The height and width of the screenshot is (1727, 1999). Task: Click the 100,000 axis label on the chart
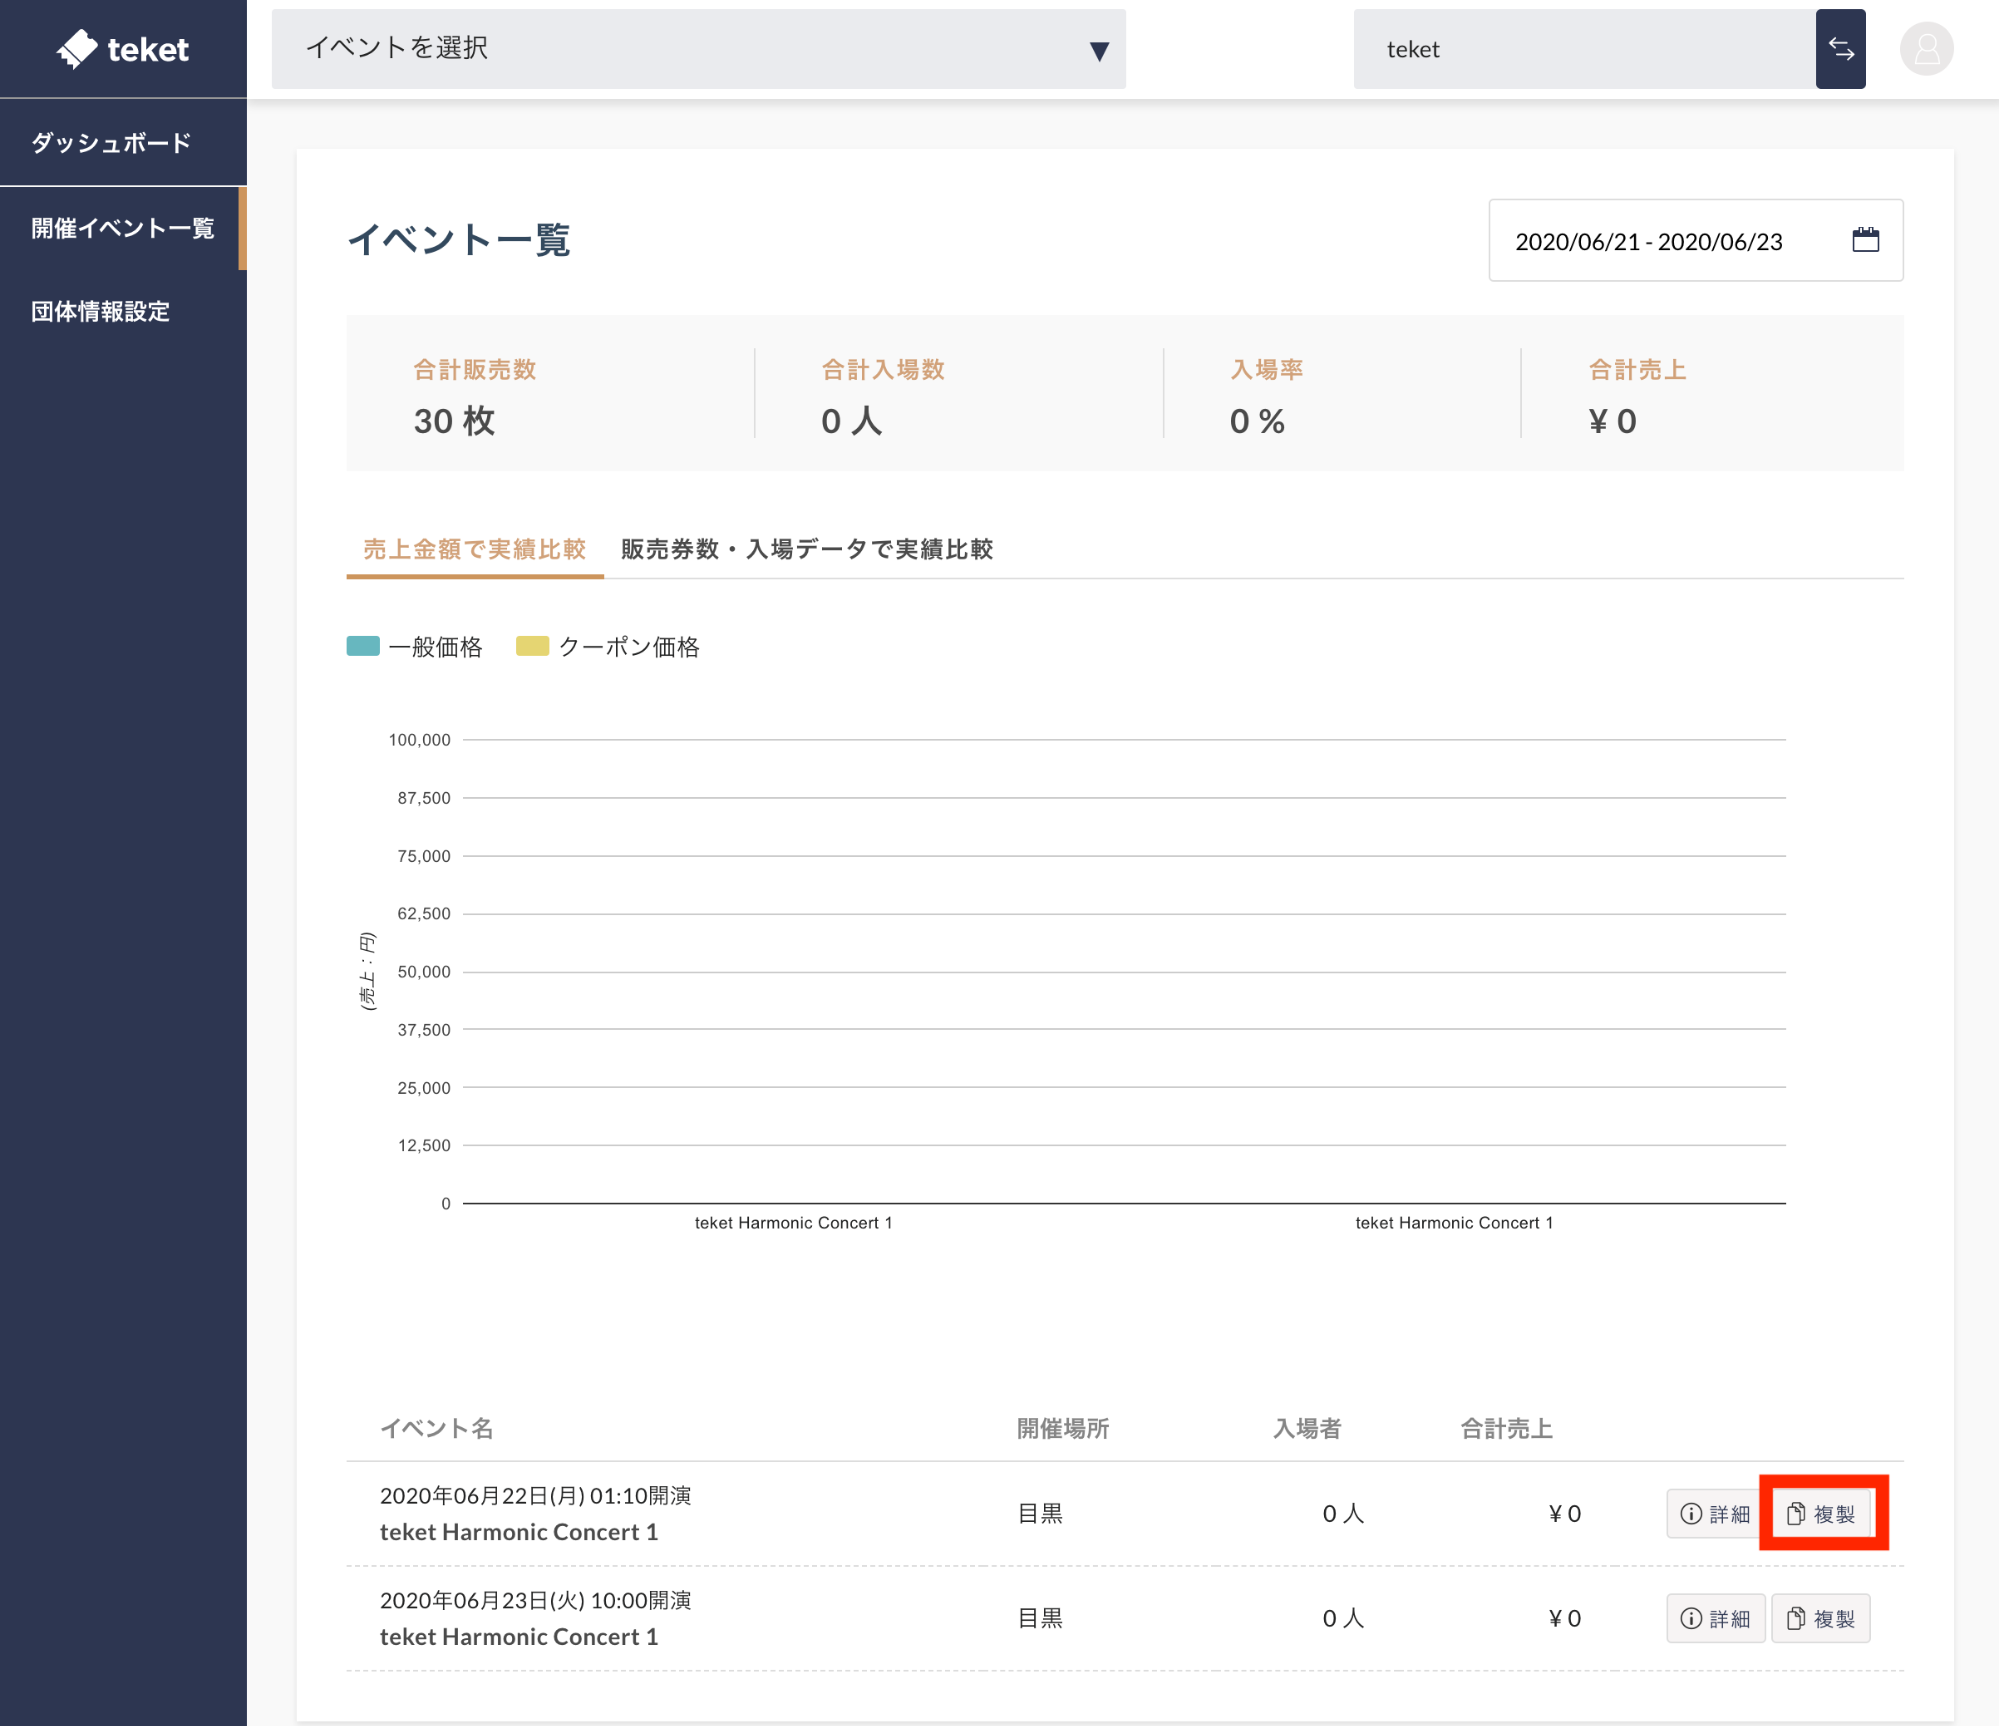tap(419, 740)
